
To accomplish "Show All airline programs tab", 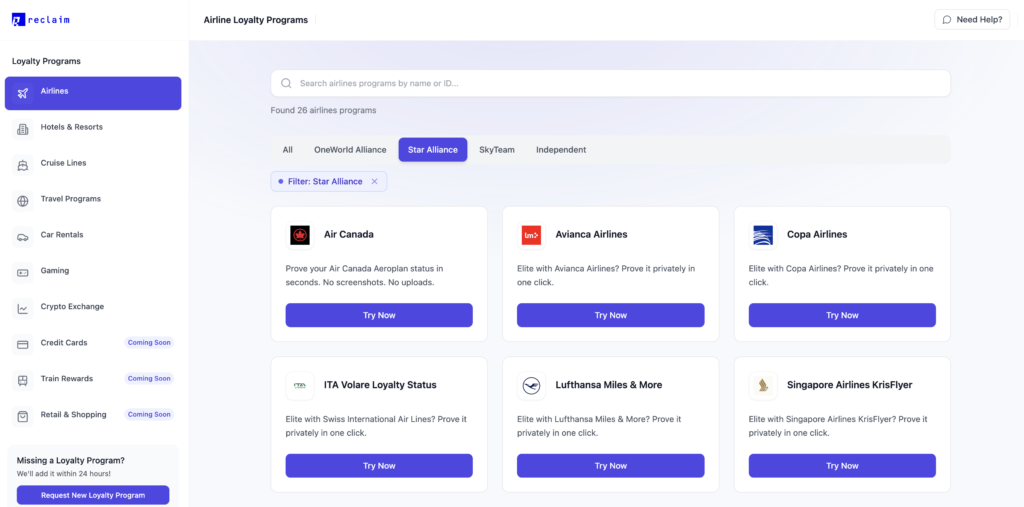I will pos(288,150).
